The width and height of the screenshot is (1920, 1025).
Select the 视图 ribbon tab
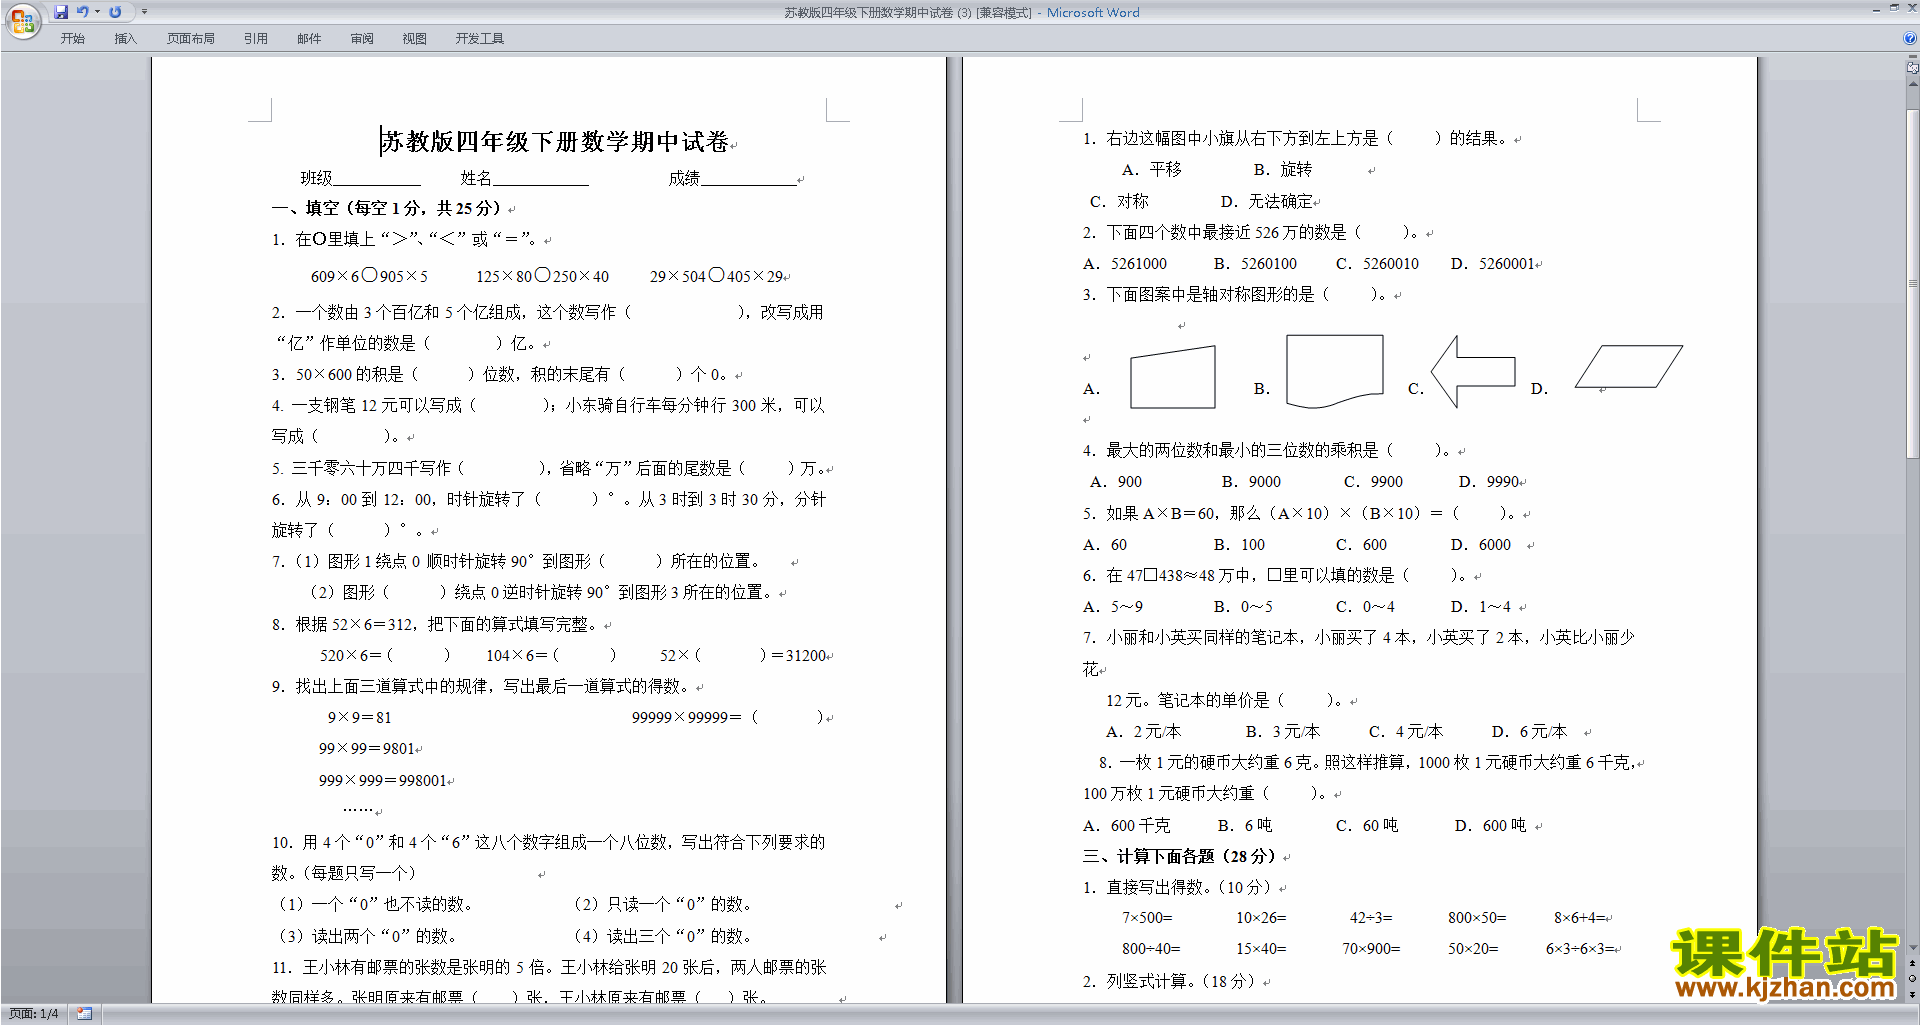pyautogui.click(x=415, y=39)
